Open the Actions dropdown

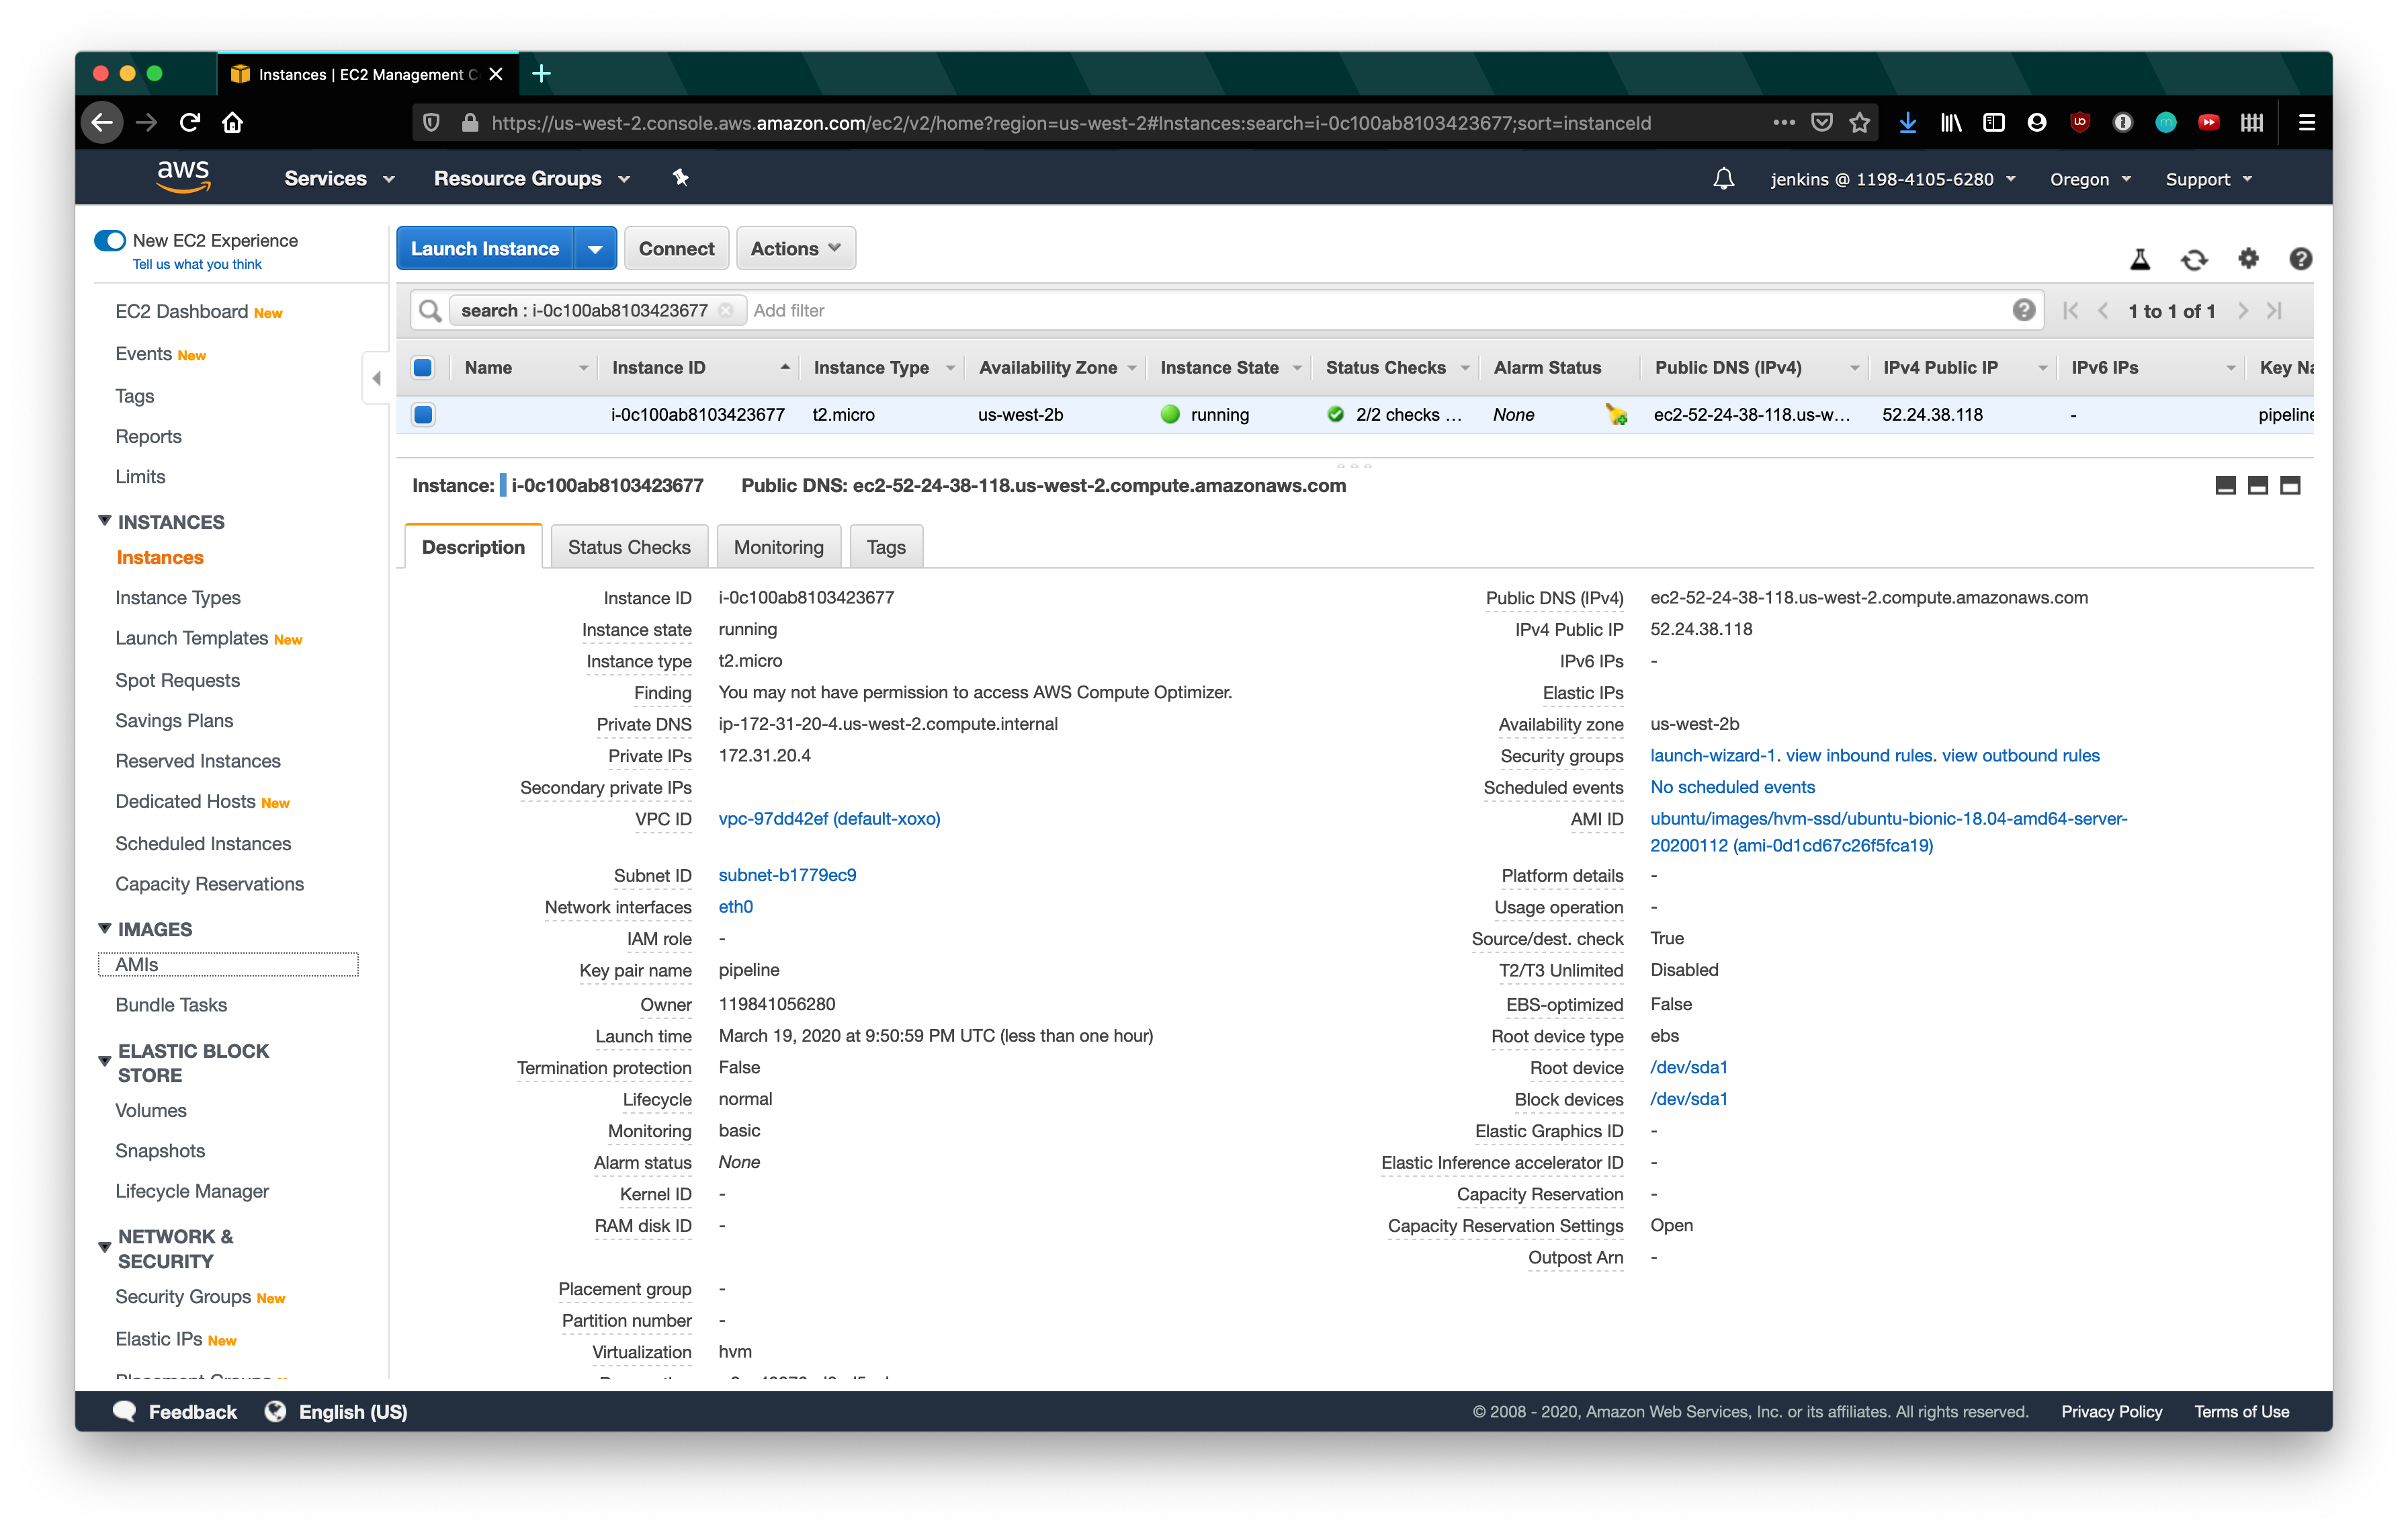(795, 249)
